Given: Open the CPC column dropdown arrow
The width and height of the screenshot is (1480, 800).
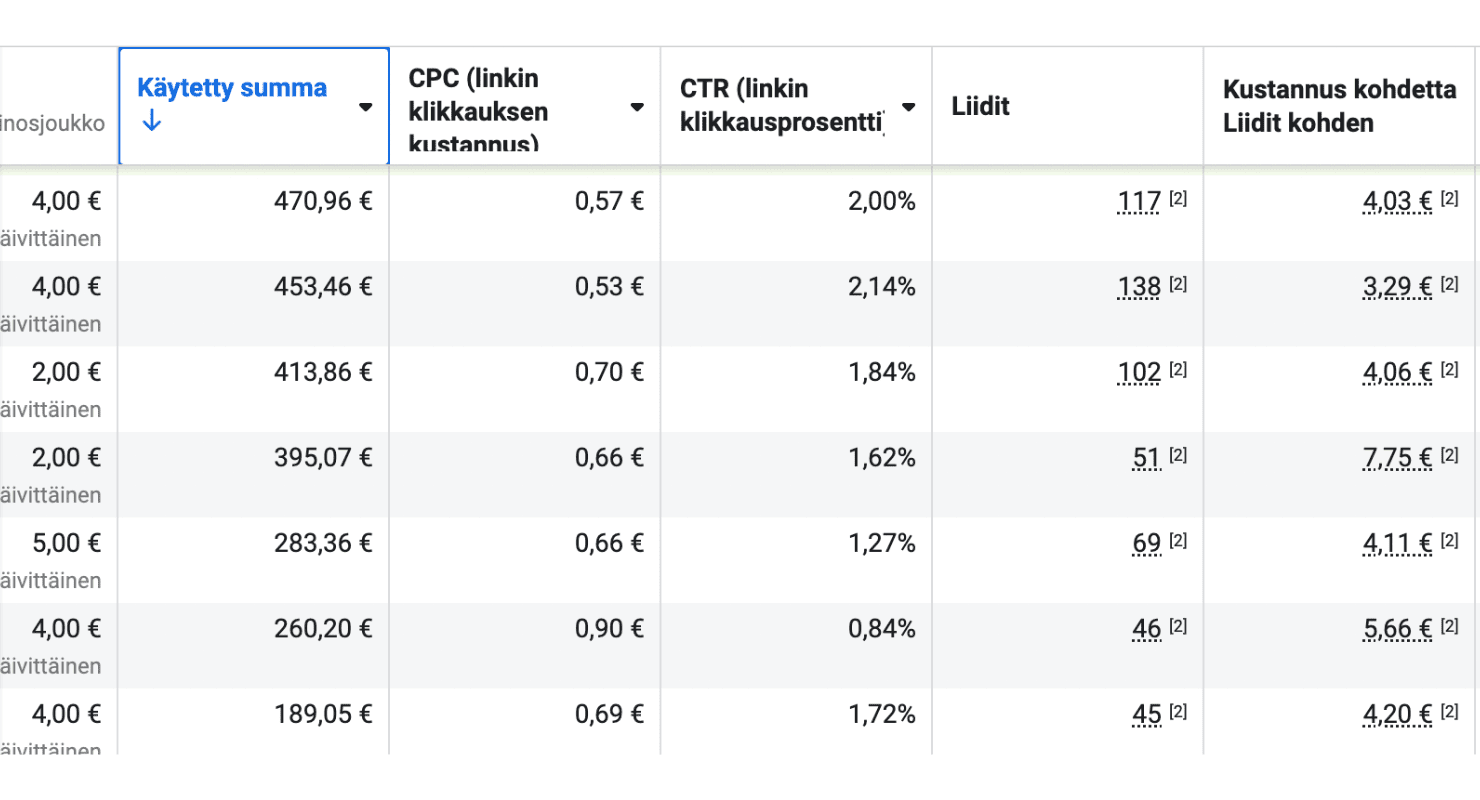Looking at the screenshot, I should (x=637, y=107).
